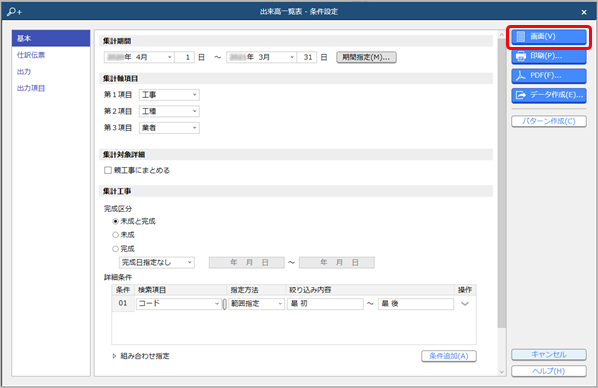Viewport: 598px width, 388px height.
Task: Click the パターン作成(C) button
Action: coord(548,121)
